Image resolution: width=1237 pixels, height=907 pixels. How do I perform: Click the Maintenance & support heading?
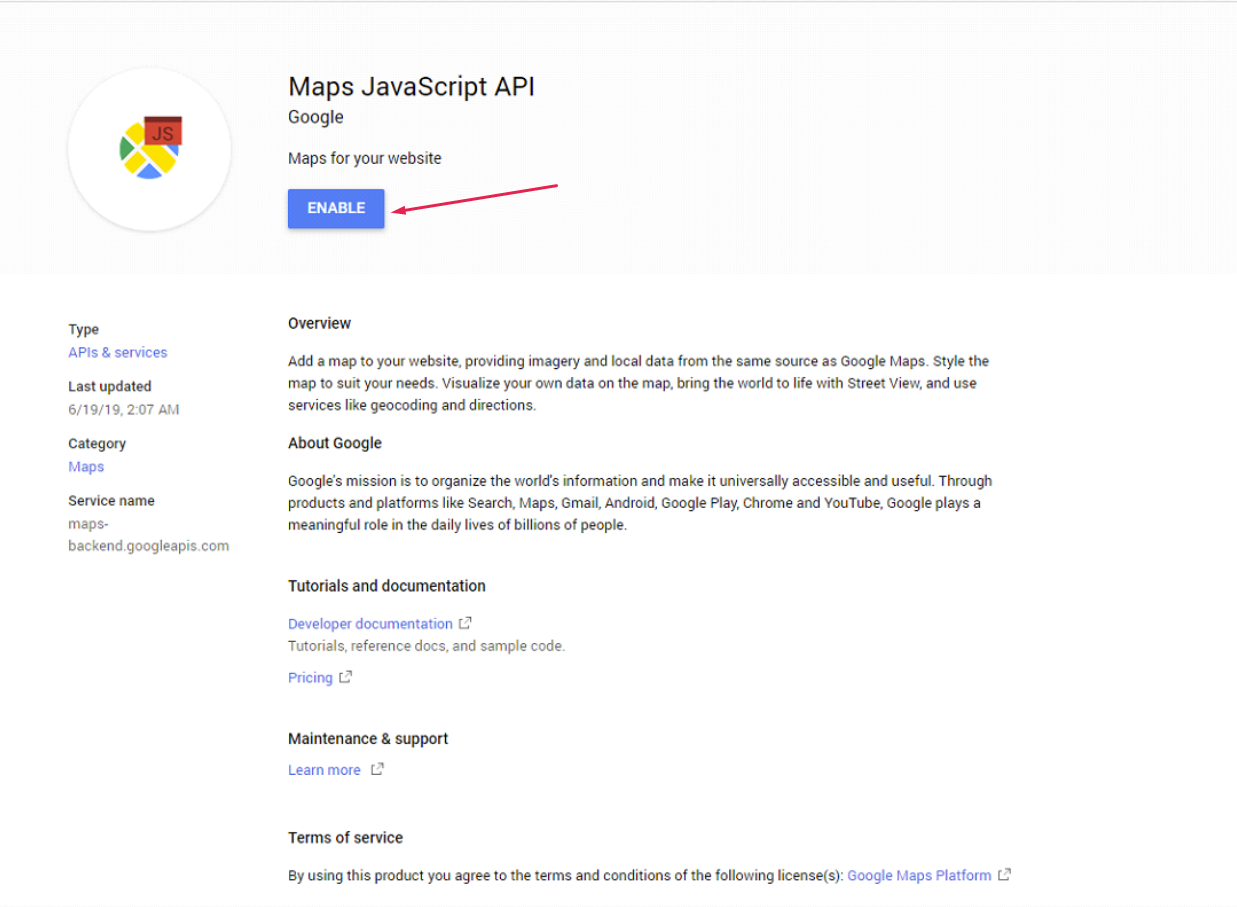[x=368, y=739]
